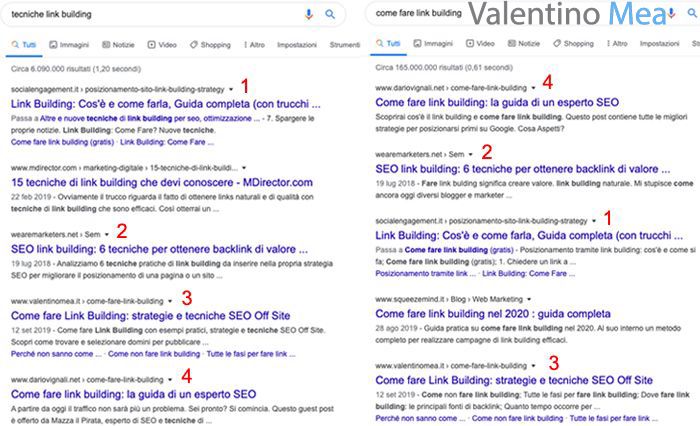Open the Immagini tab in left results
The width and height of the screenshot is (700, 426).
pyautogui.click(x=69, y=45)
